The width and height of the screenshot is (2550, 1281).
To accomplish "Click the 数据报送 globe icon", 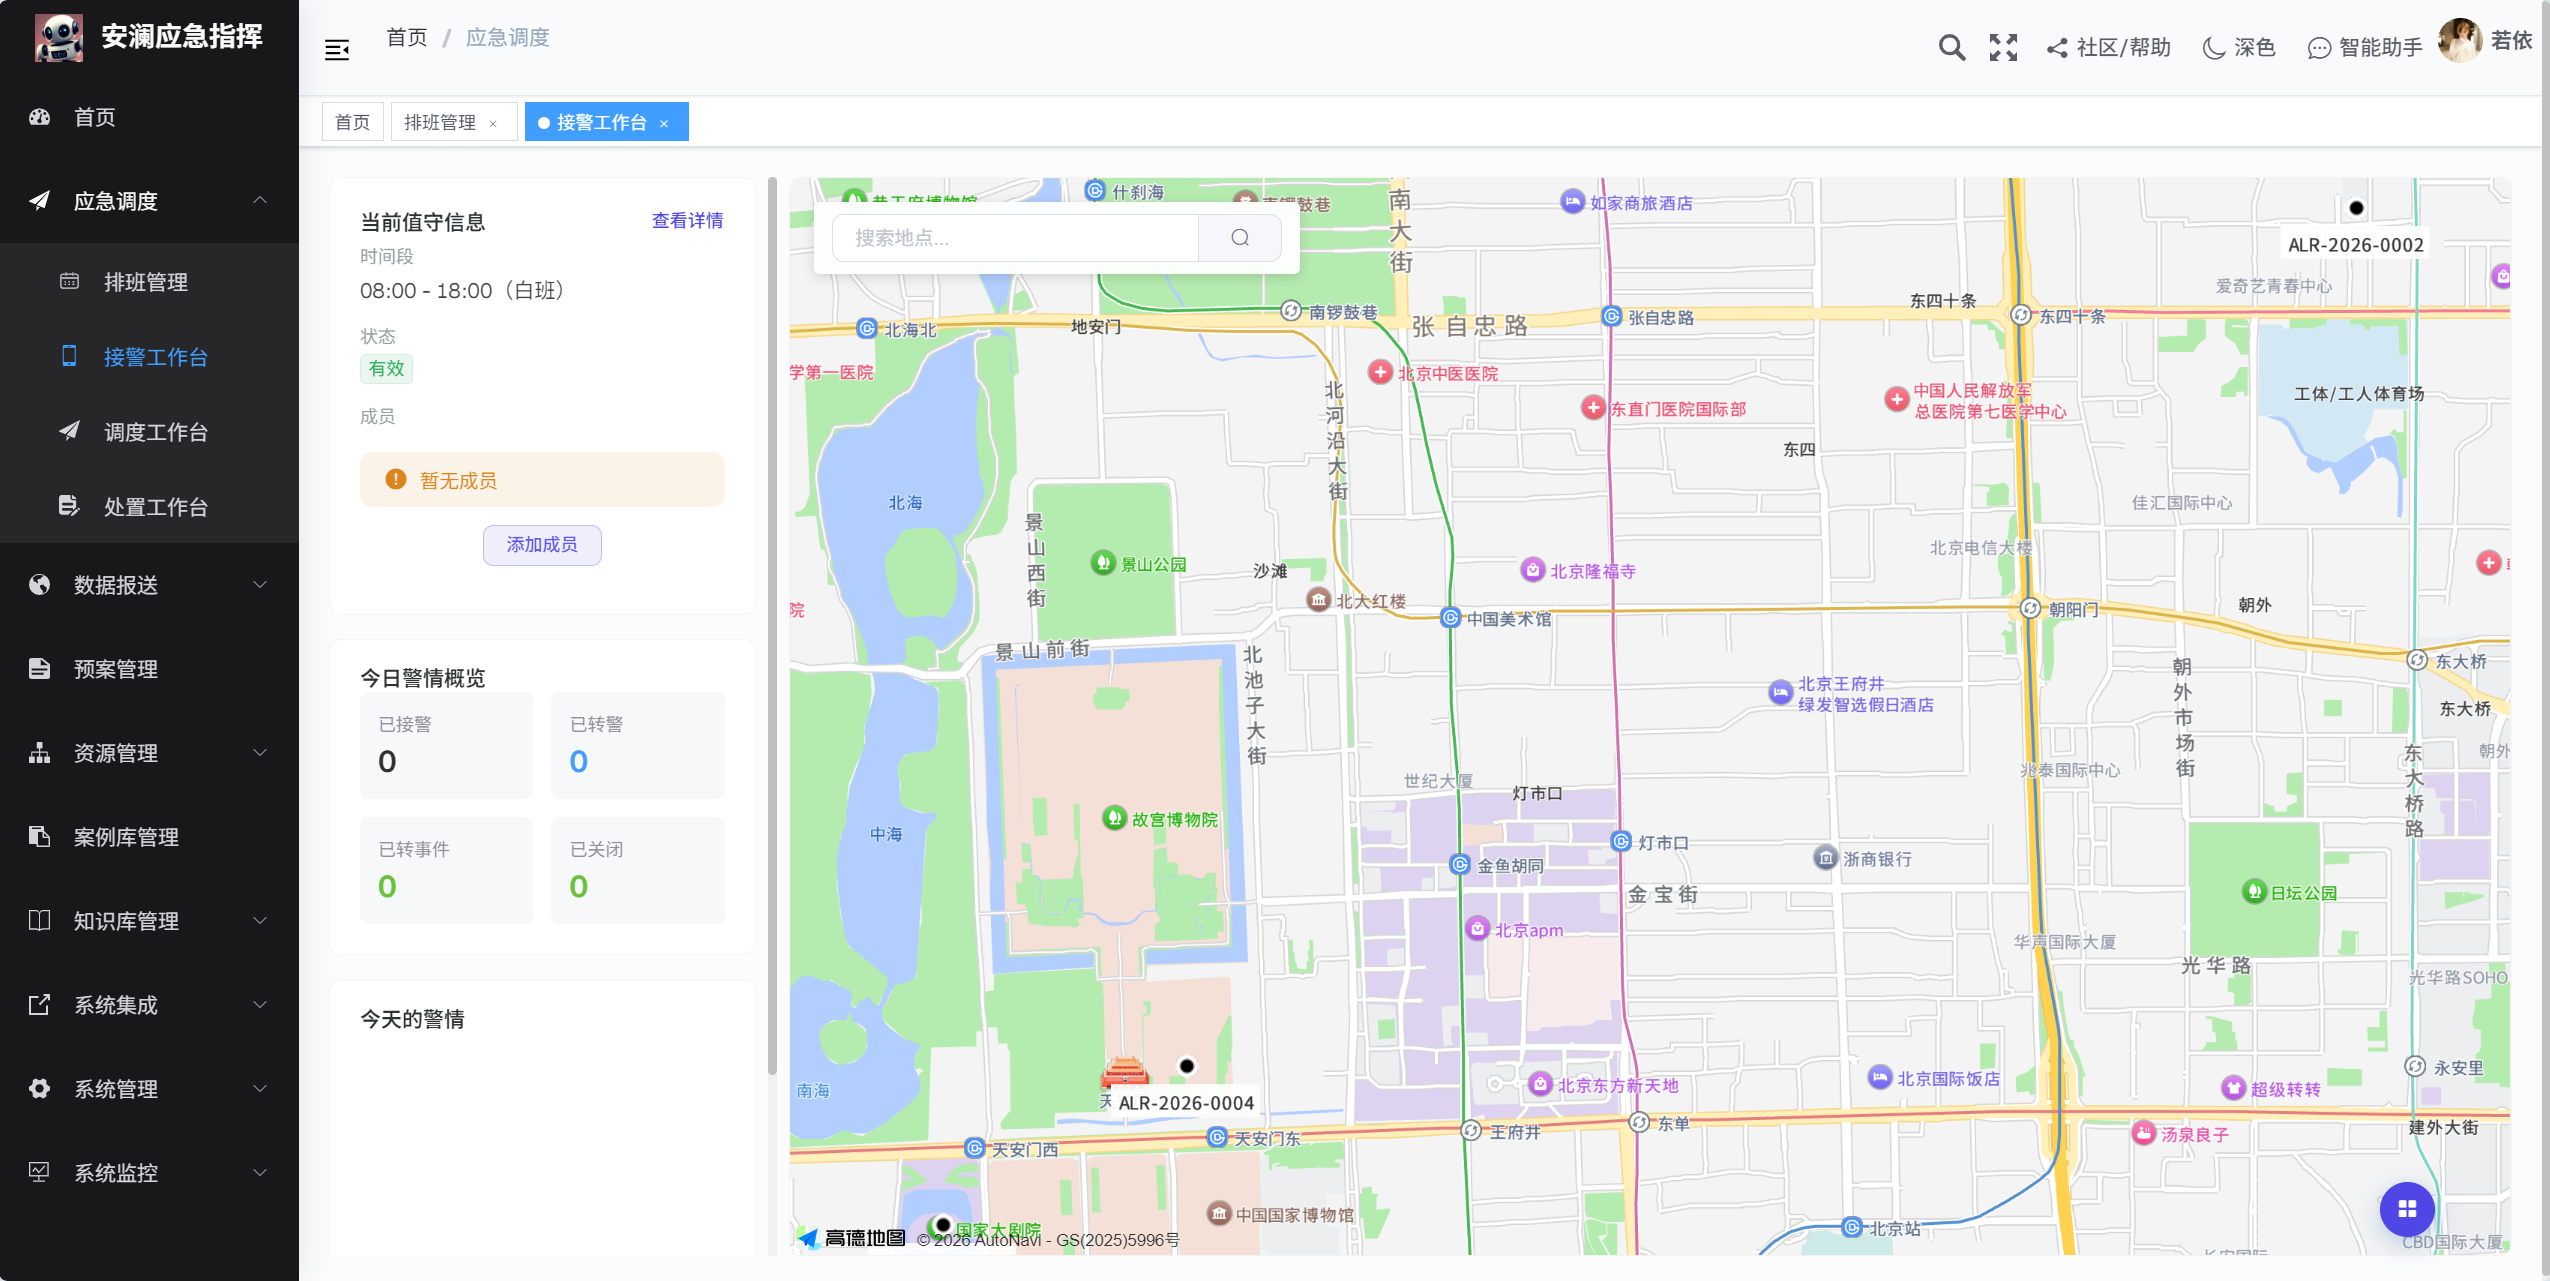I will pyautogui.click(x=40, y=585).
